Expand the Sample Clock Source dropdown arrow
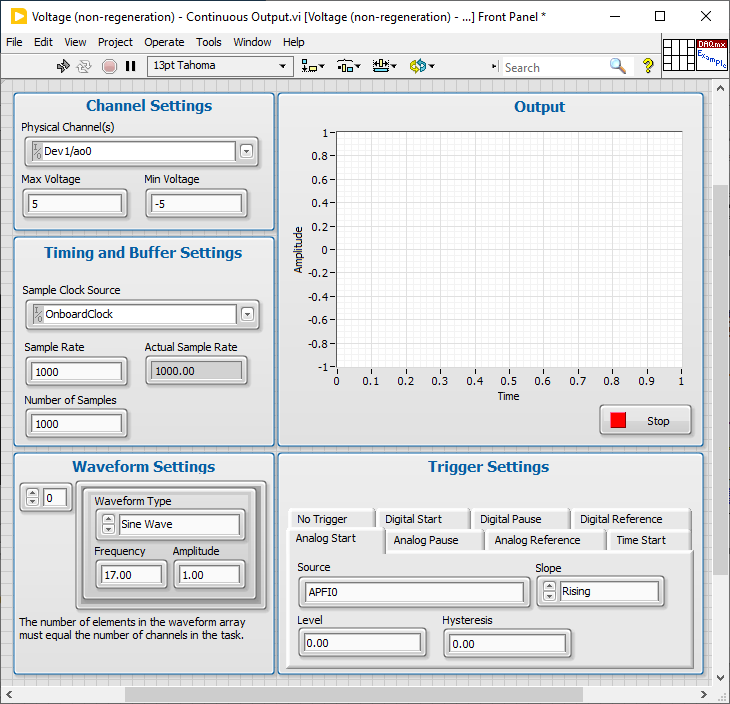The height and width of the screenshot is (704, 730). coord(248,314)
